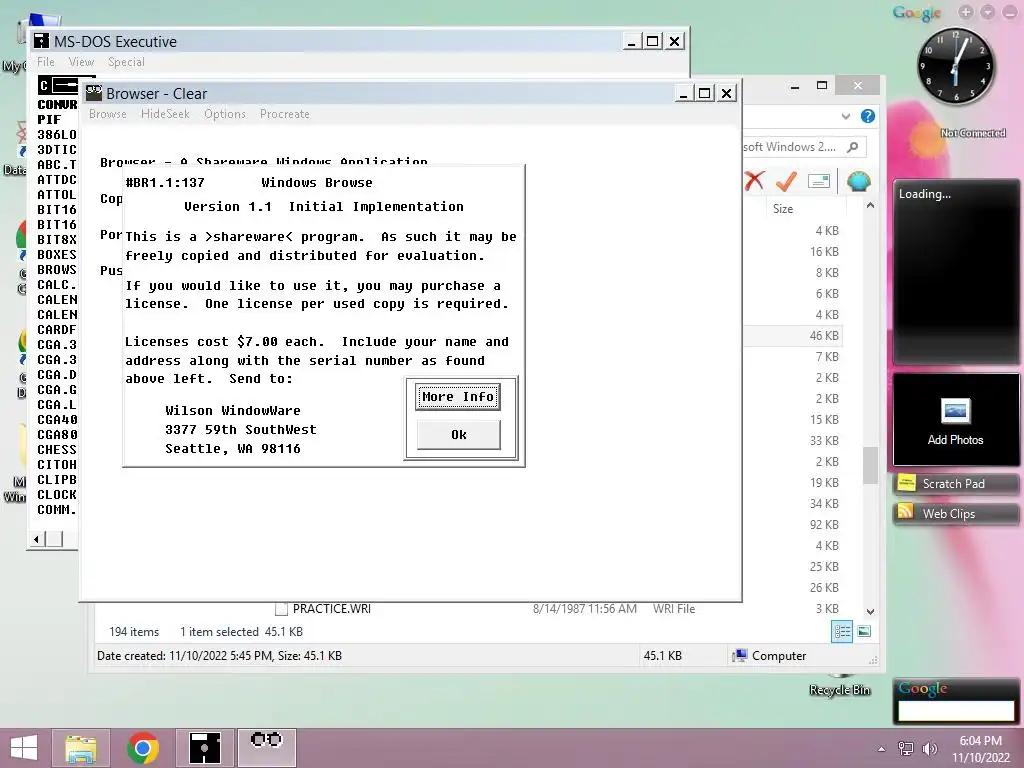1024x768 pixels.
Task: Click left scroll arrow in MS-DOS Executive
Action: (x=37, y=539)
